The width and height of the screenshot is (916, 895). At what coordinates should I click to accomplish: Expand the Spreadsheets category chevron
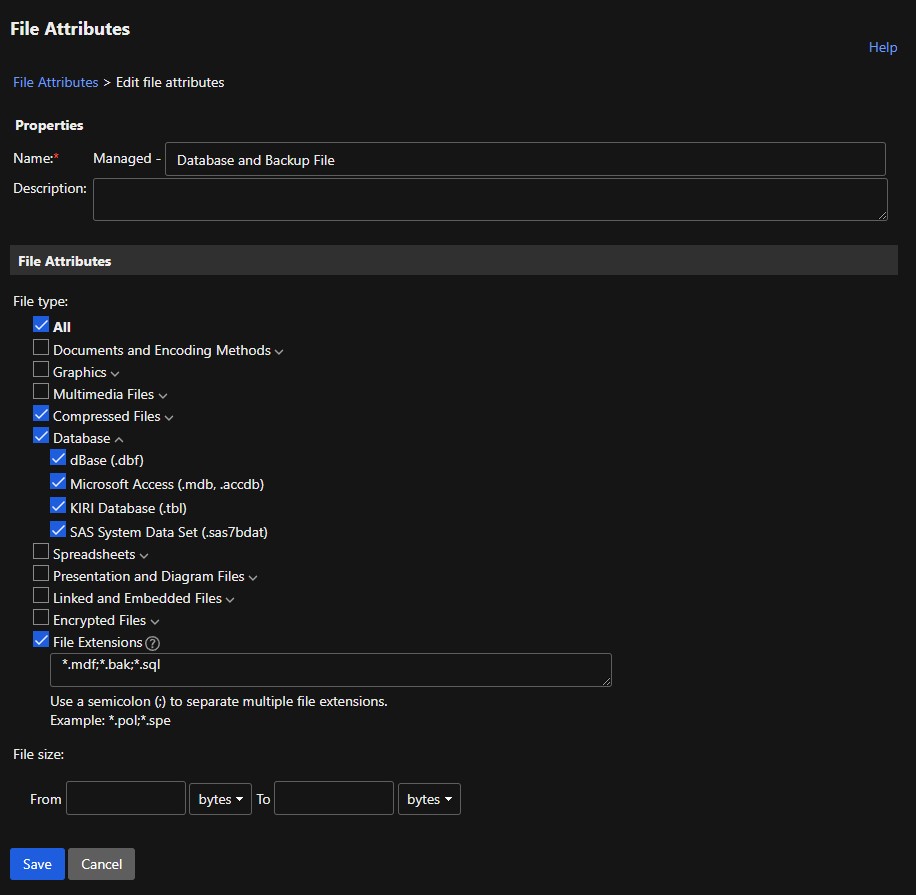point(144,556)
